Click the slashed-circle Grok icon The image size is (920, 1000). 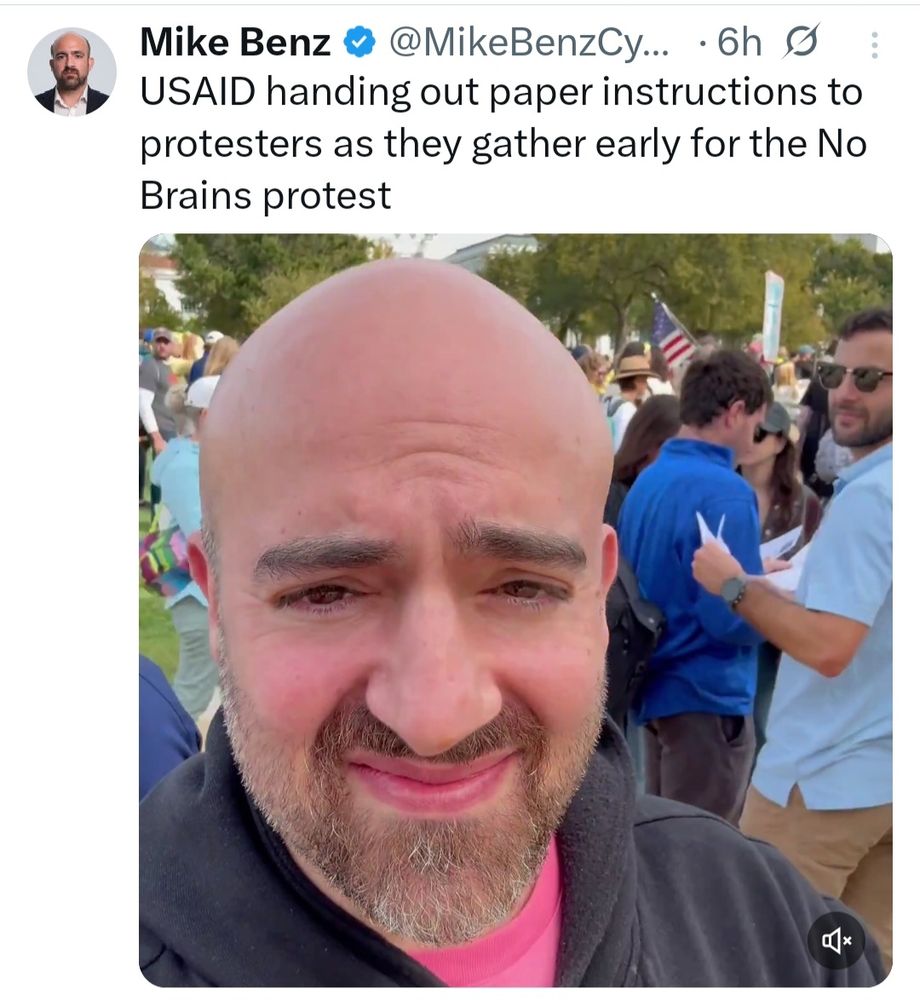click(x=801, y=42)
